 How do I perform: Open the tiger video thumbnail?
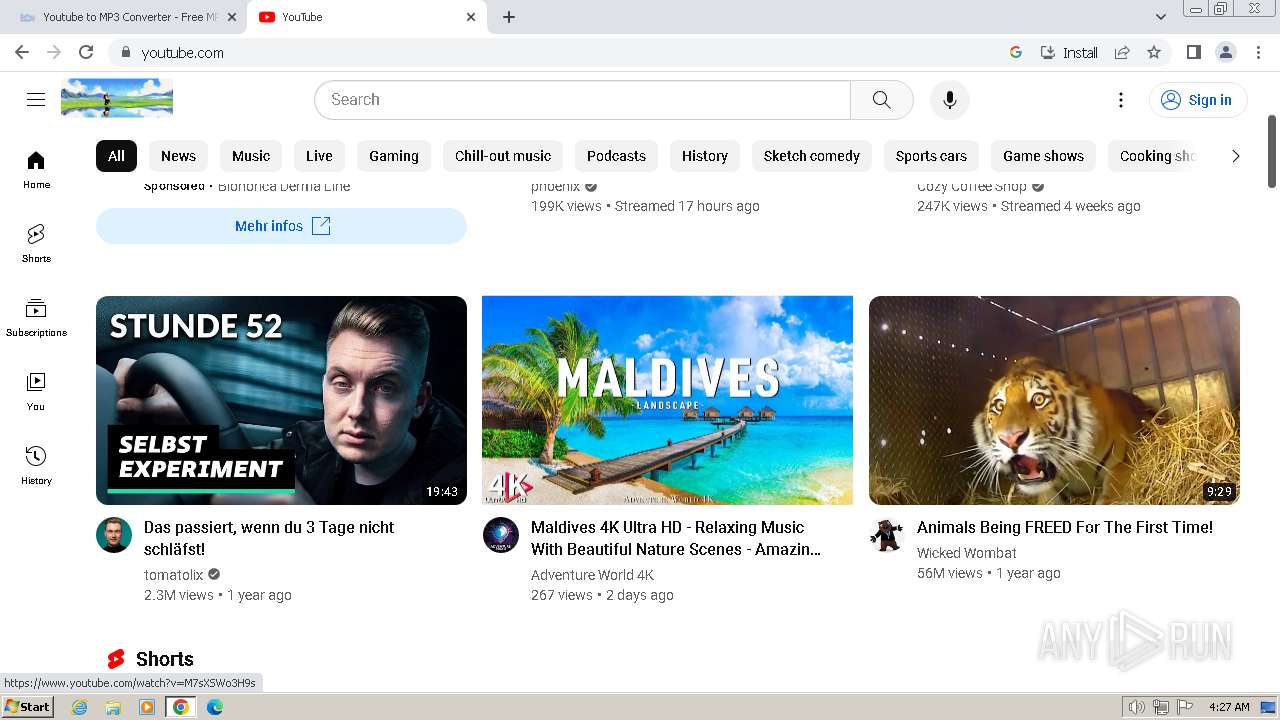coord(1054,400)
